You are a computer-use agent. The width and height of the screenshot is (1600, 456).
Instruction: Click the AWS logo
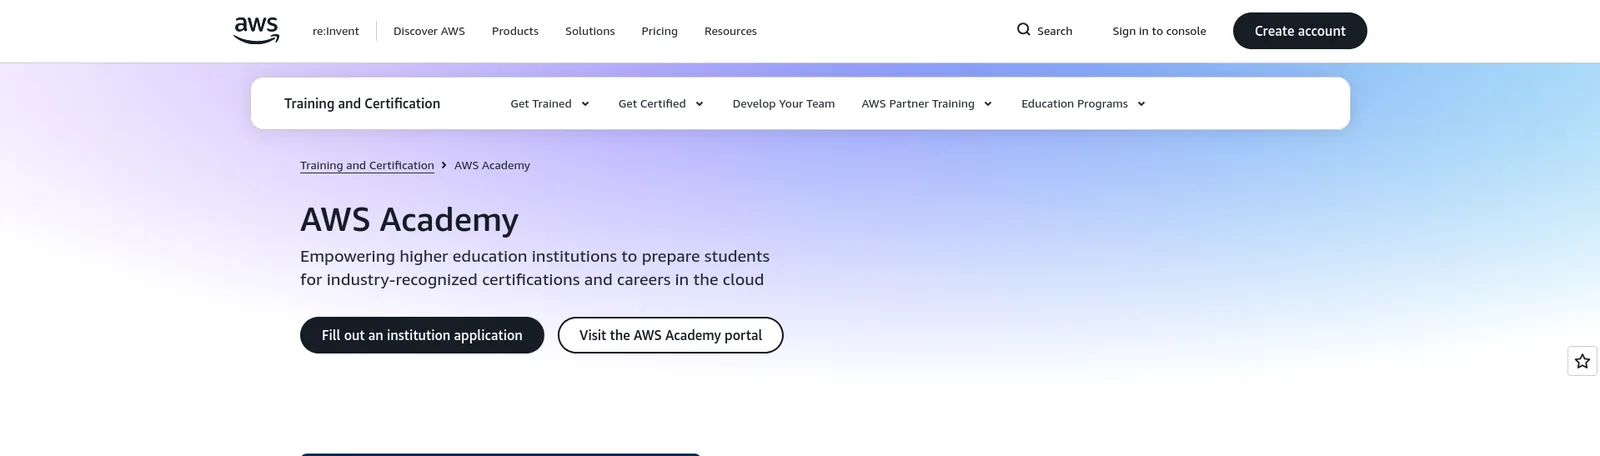[256, 31]
